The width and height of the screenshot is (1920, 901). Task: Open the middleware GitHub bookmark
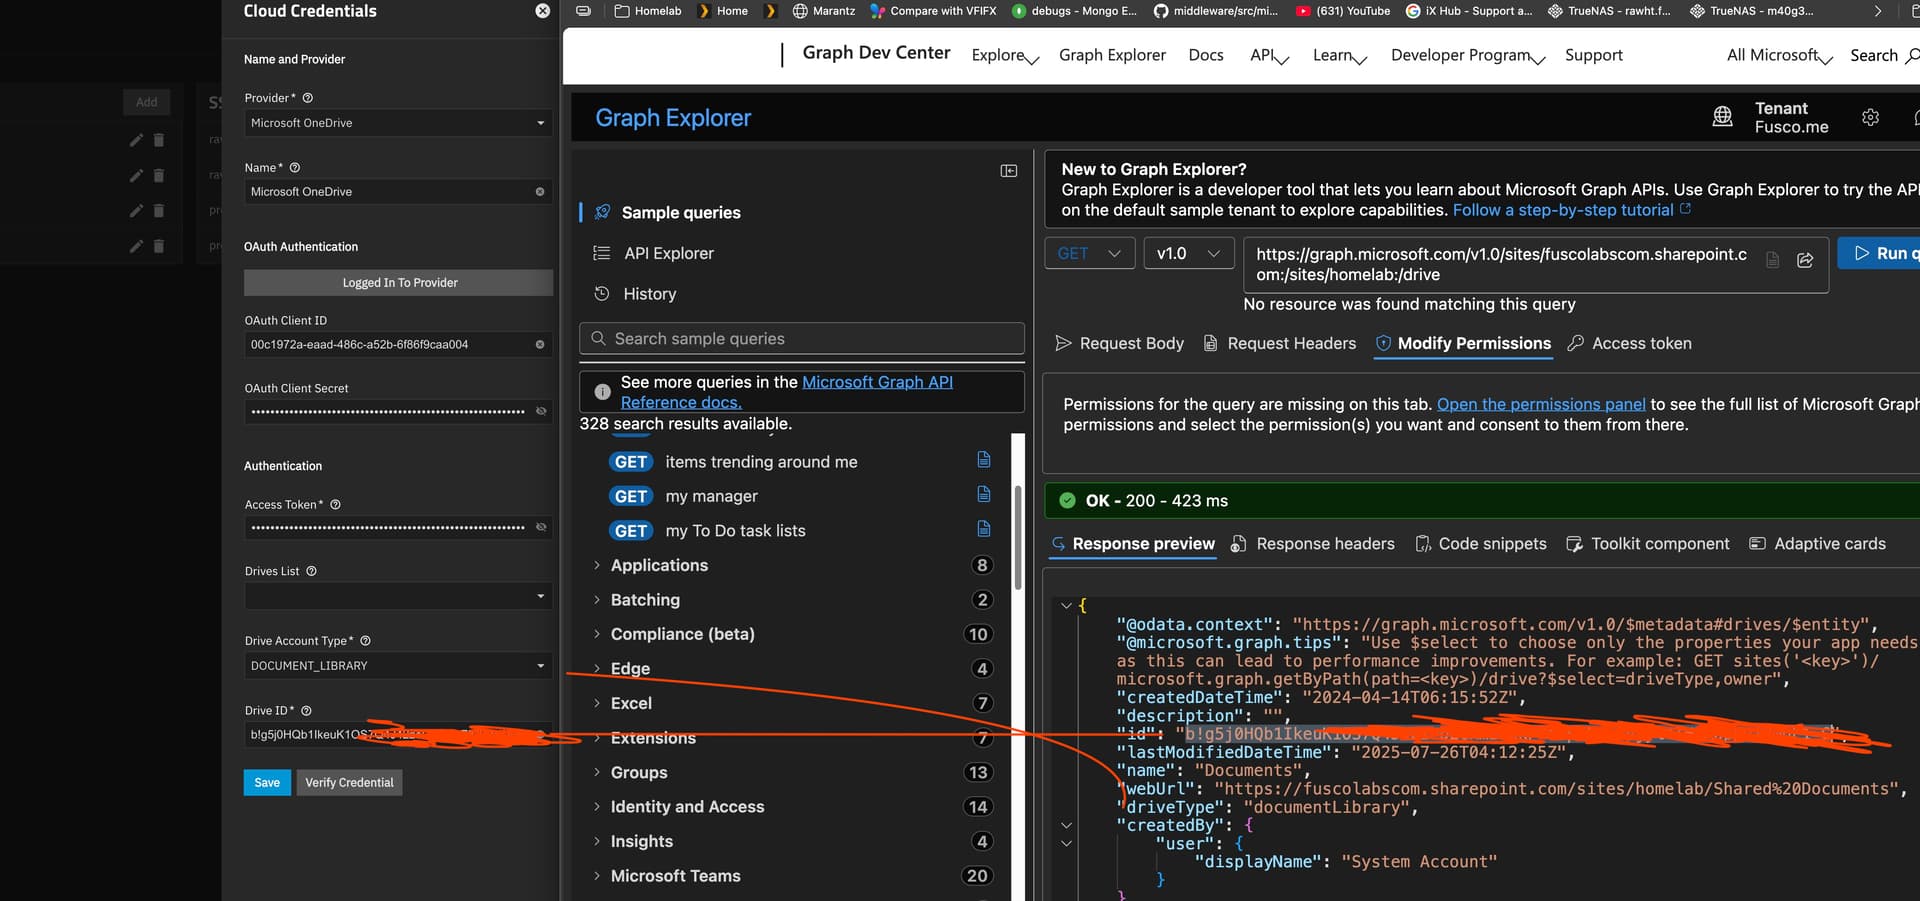1215,11
